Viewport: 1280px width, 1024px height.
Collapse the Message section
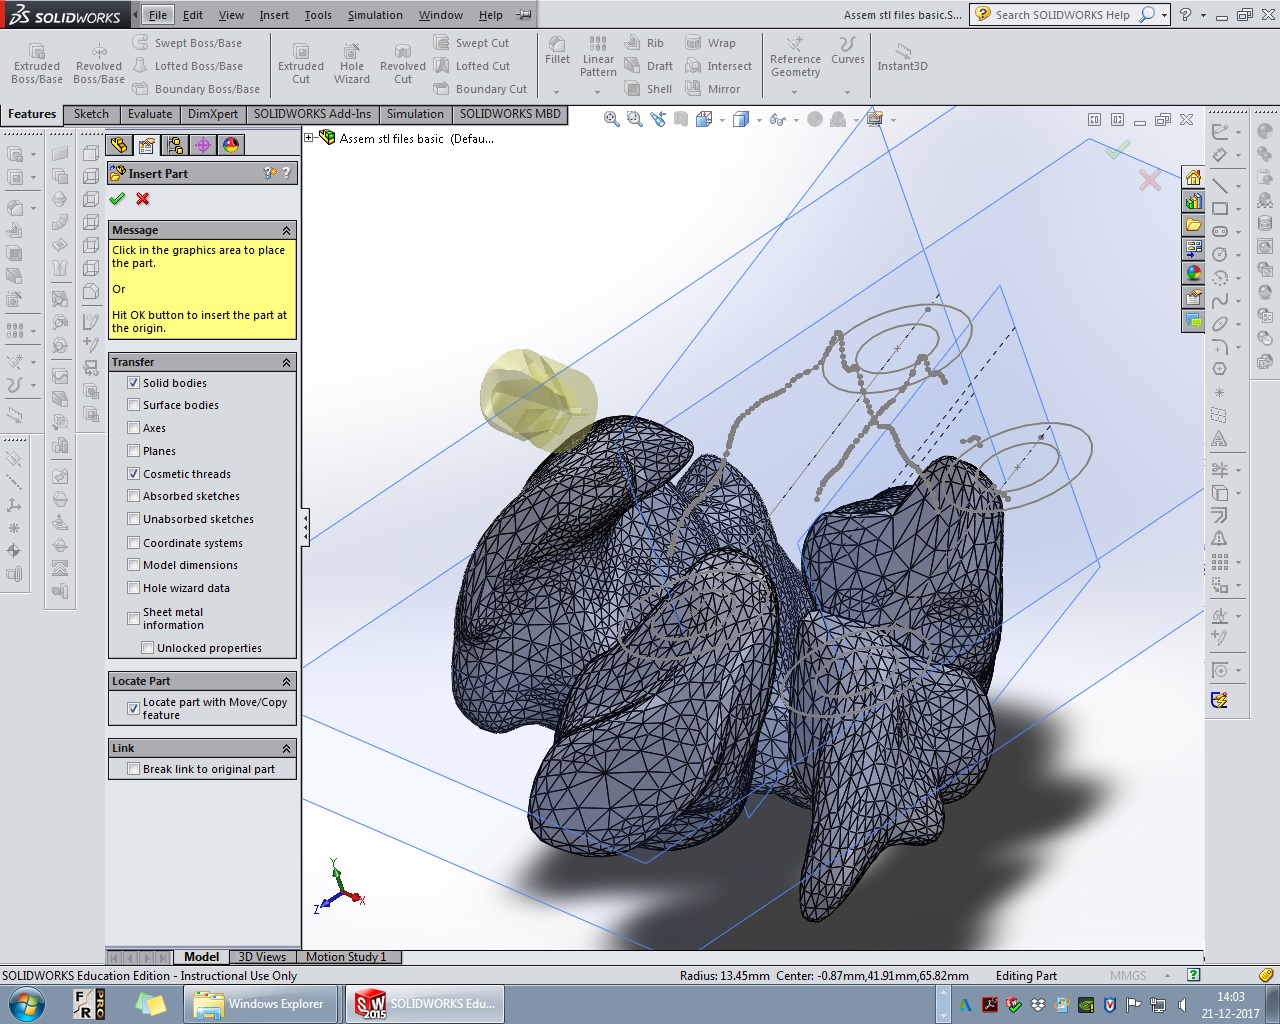[286, 230]
